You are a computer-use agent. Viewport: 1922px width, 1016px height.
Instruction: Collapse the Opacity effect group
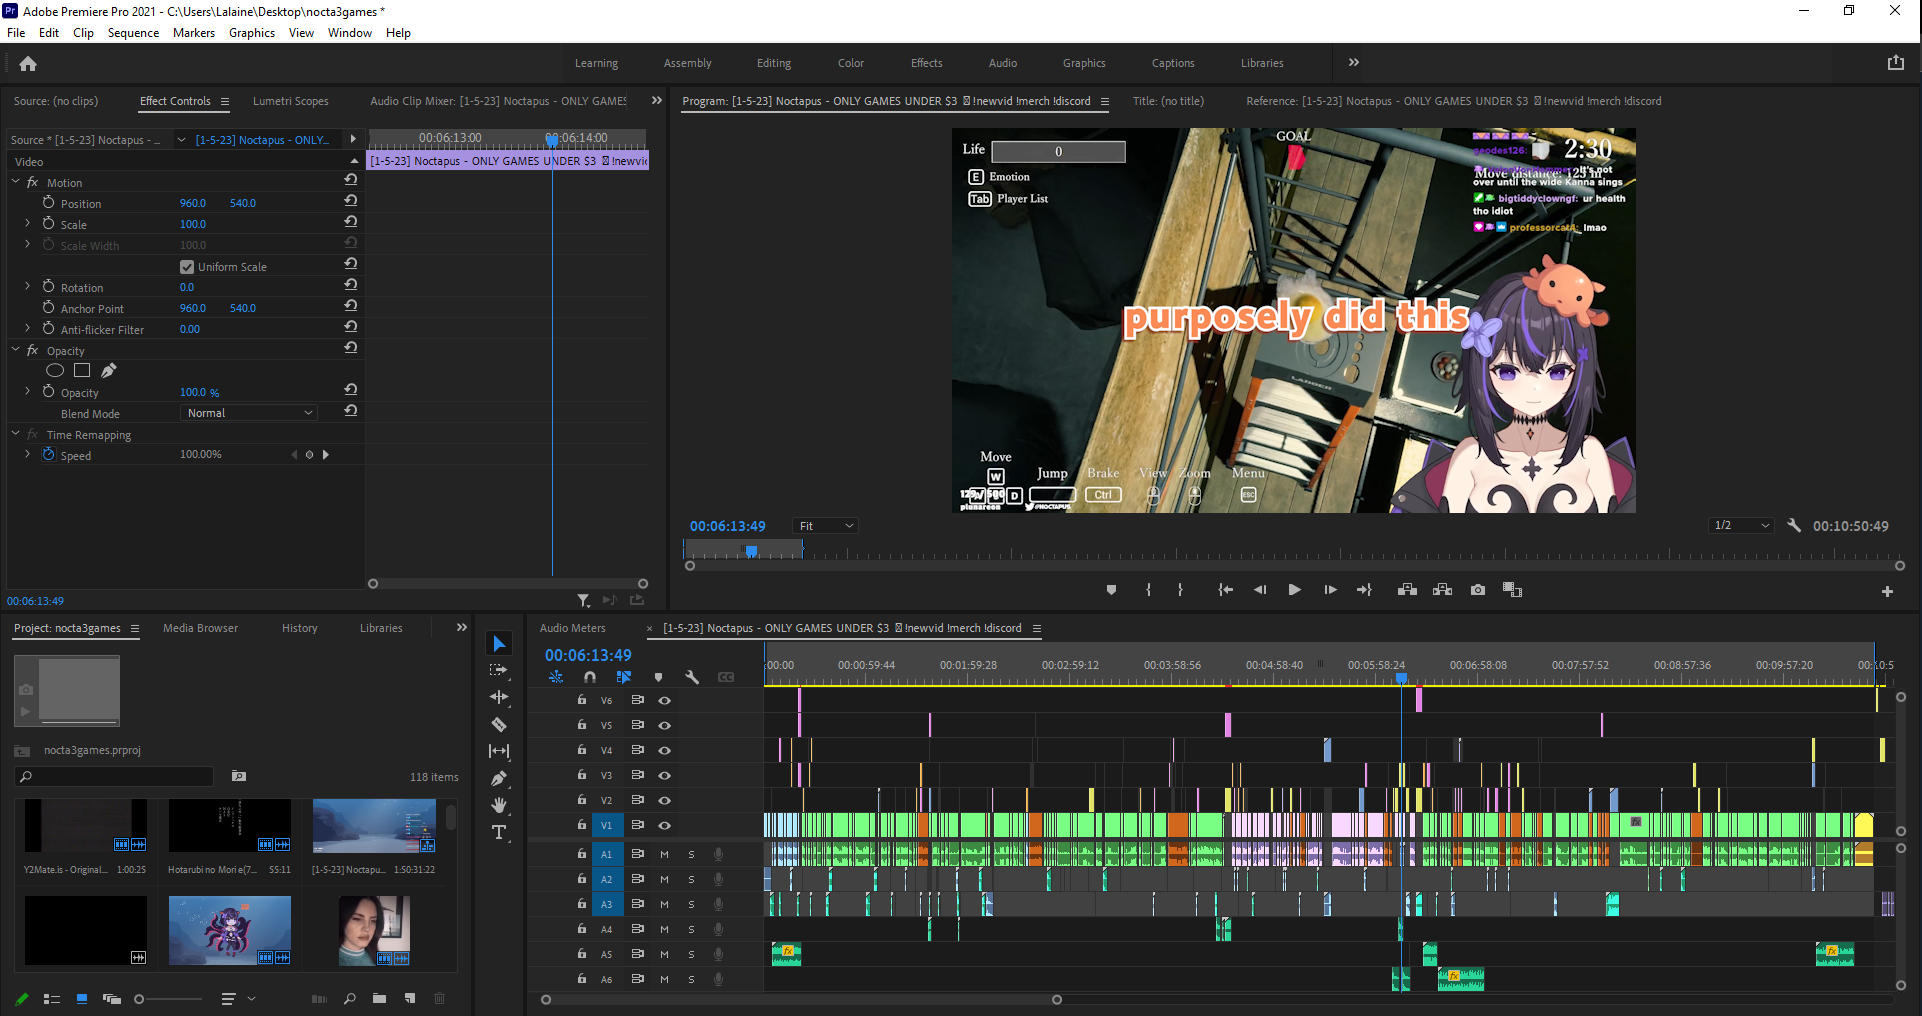(x=16, y=350)
